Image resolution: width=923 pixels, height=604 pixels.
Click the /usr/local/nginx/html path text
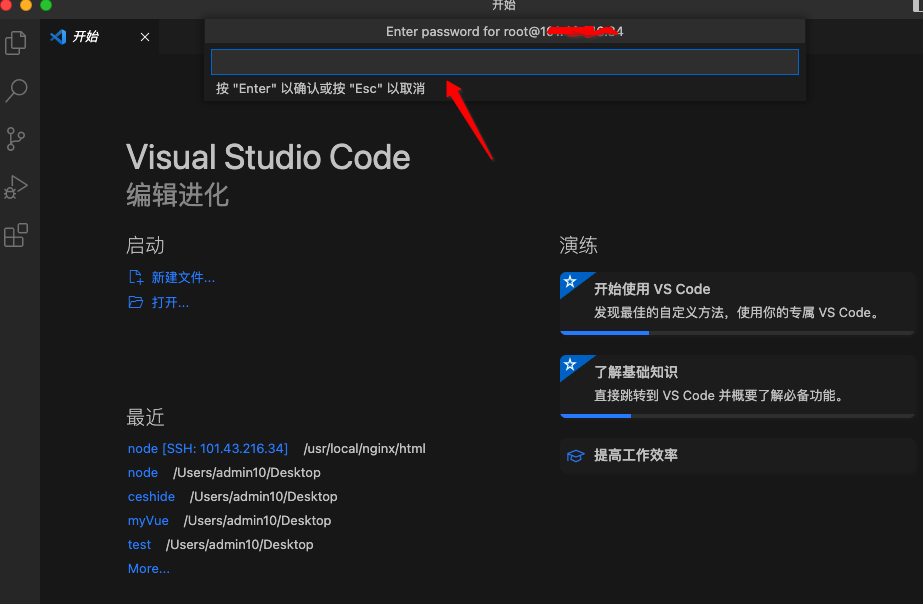(364, 449)
